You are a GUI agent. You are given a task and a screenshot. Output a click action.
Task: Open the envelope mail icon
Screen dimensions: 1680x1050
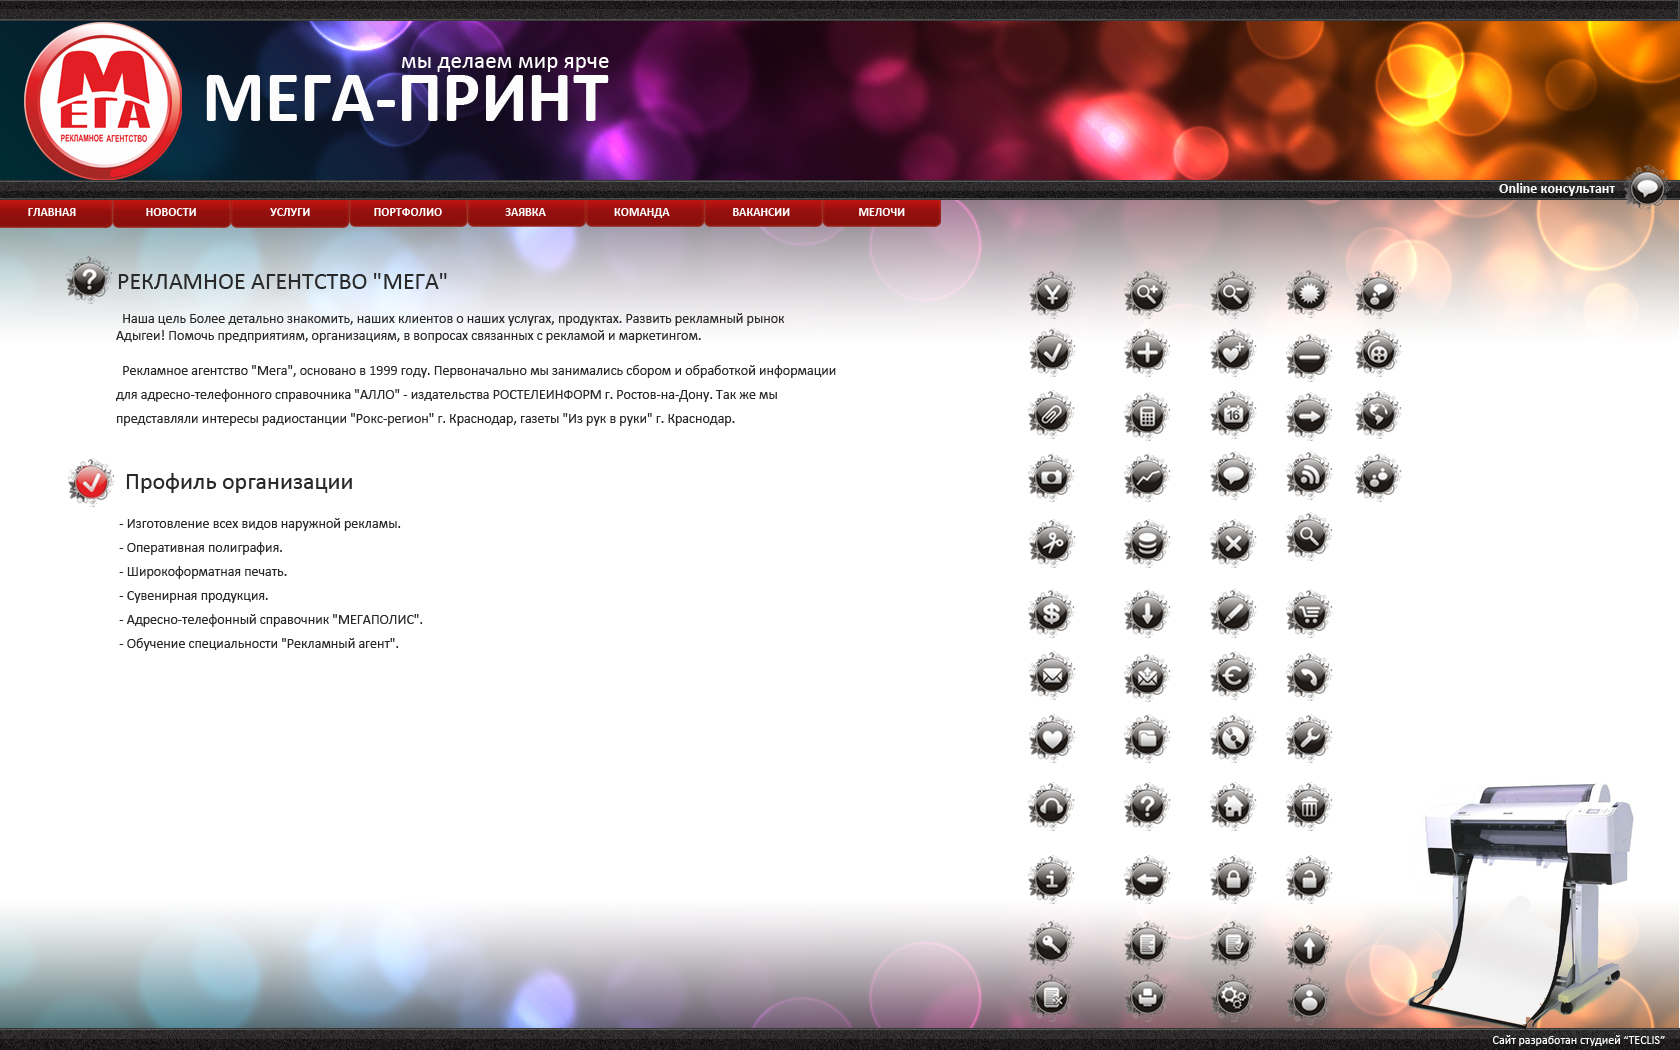(x=1050, y=675)
